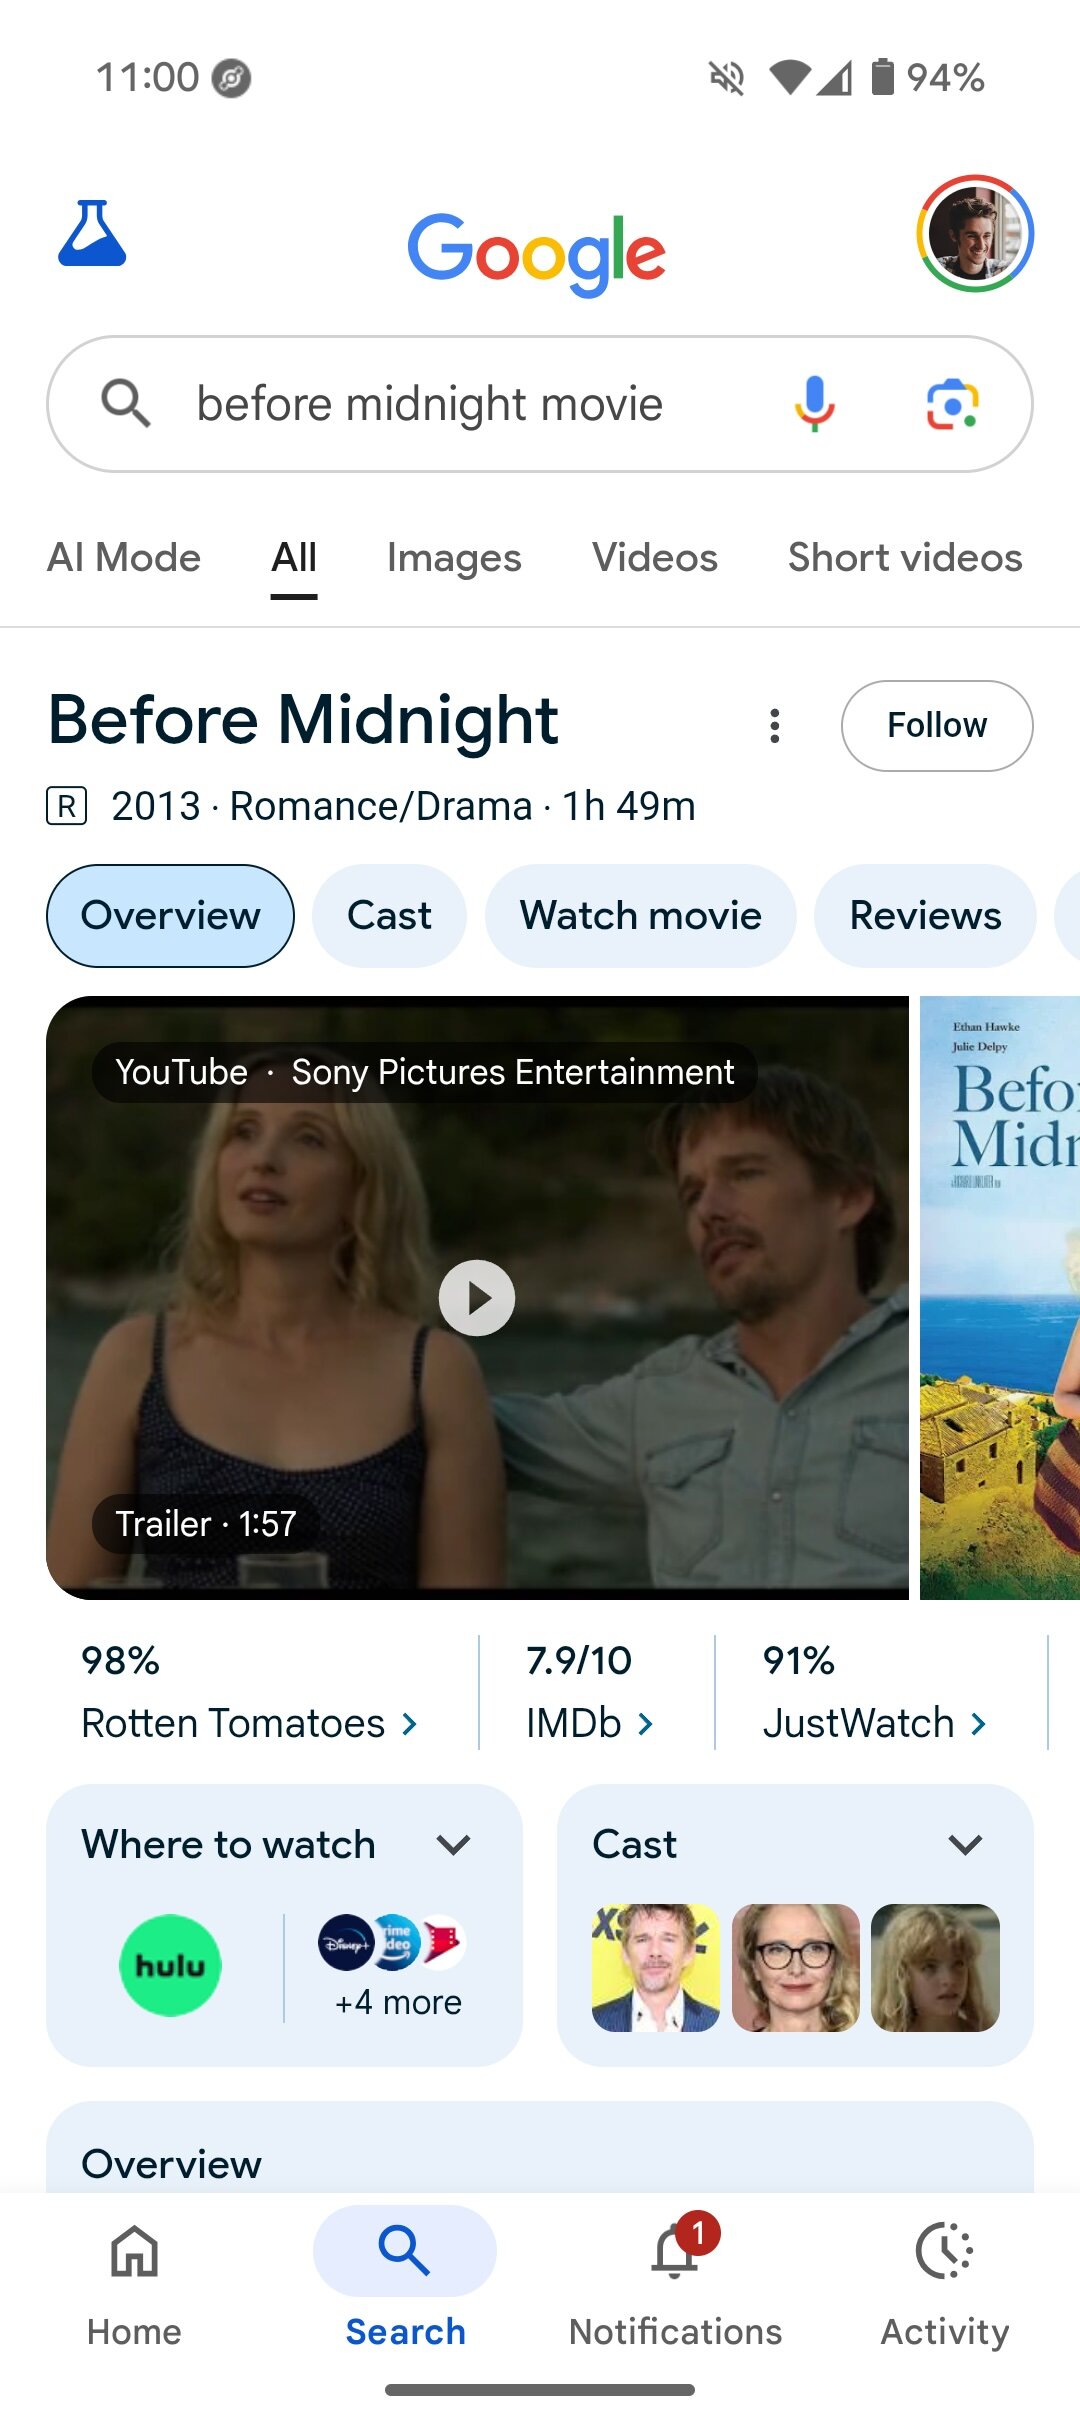Open Search Labs flask icon
This screenshot has height=2424, width=1080.
tap(92, 234)
